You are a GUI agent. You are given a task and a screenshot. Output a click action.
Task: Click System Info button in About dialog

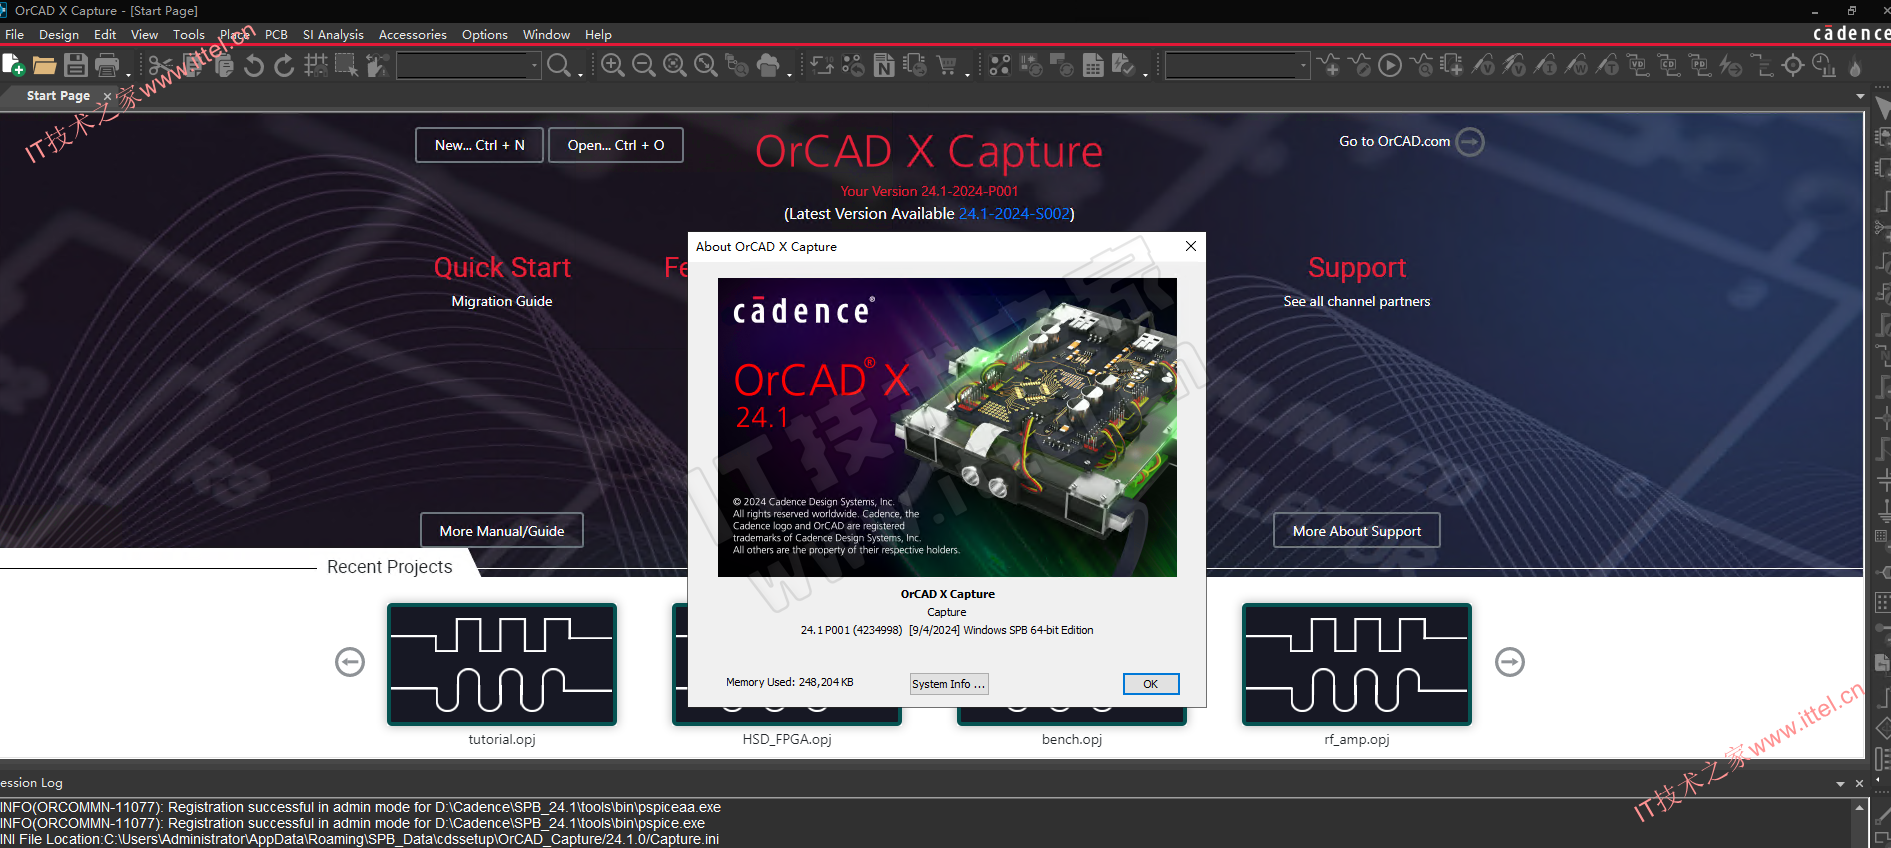(949, 684)
